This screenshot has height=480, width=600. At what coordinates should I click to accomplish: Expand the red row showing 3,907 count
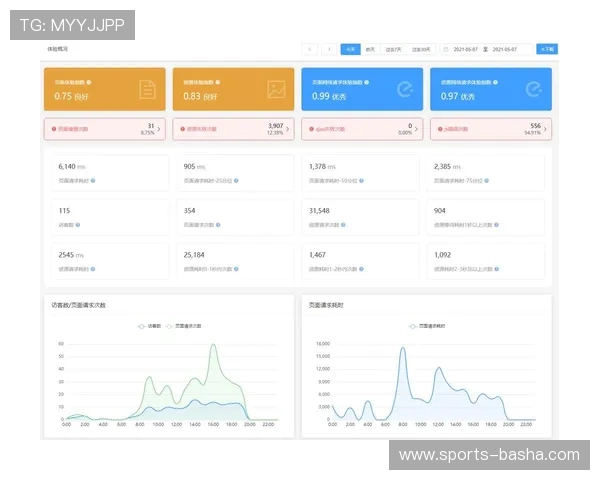[x=288, y=129]
